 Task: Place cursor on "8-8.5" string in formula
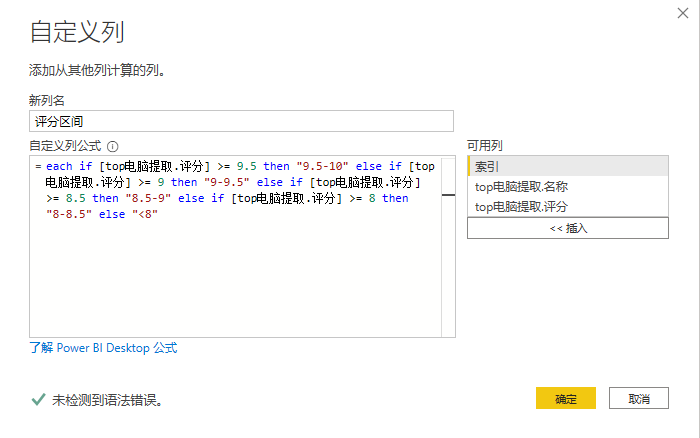(x=71, y=214)
